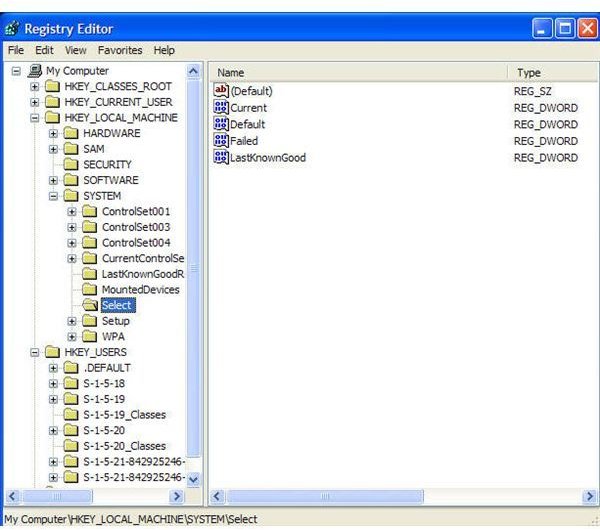Screen dimensions: 600x530
Task: Open the File menu
Action: [16, 50]
